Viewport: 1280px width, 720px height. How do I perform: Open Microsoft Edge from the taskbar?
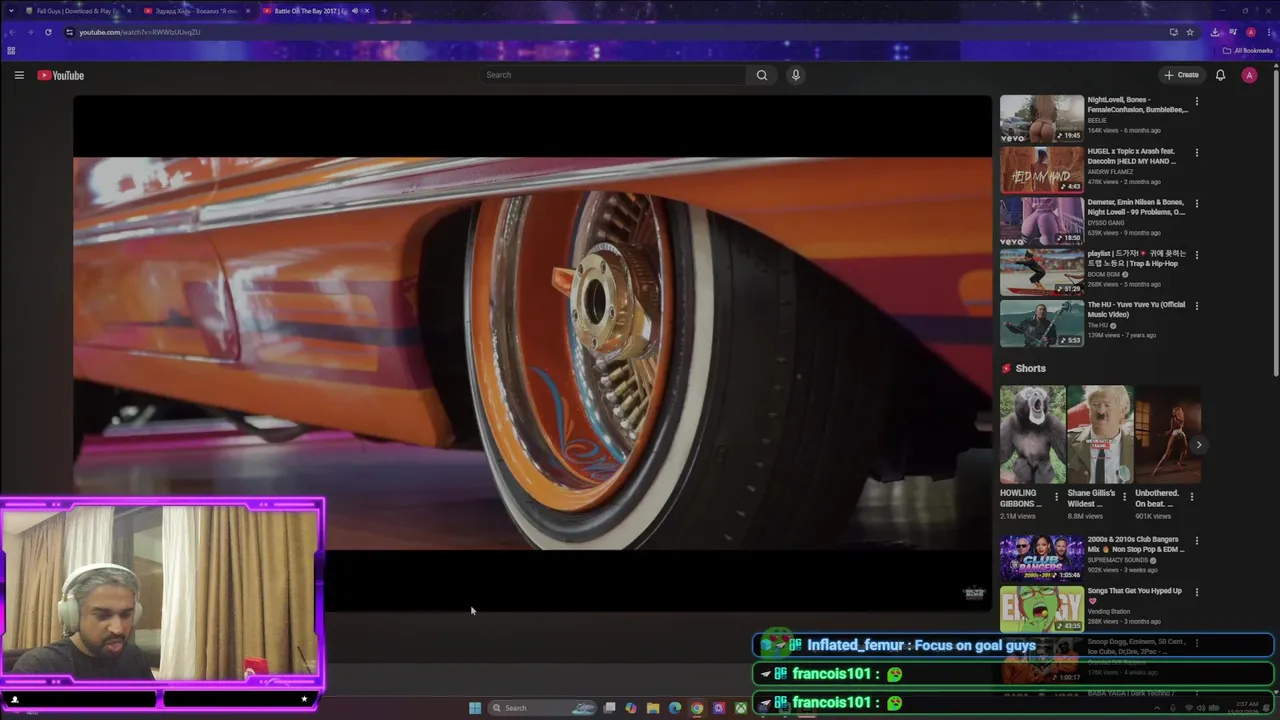tap(675, 708)
